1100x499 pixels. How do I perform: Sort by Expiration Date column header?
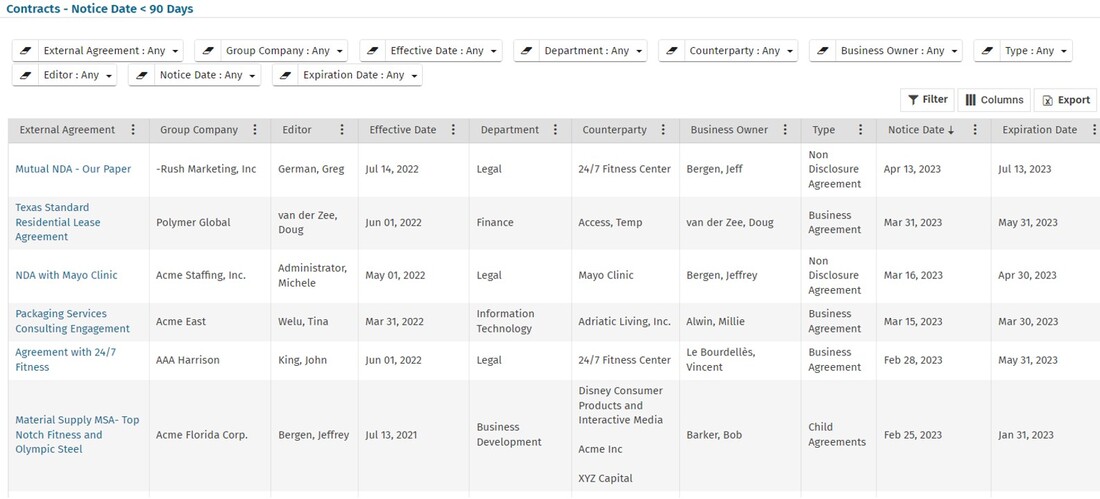click(x=1039, y=130)
